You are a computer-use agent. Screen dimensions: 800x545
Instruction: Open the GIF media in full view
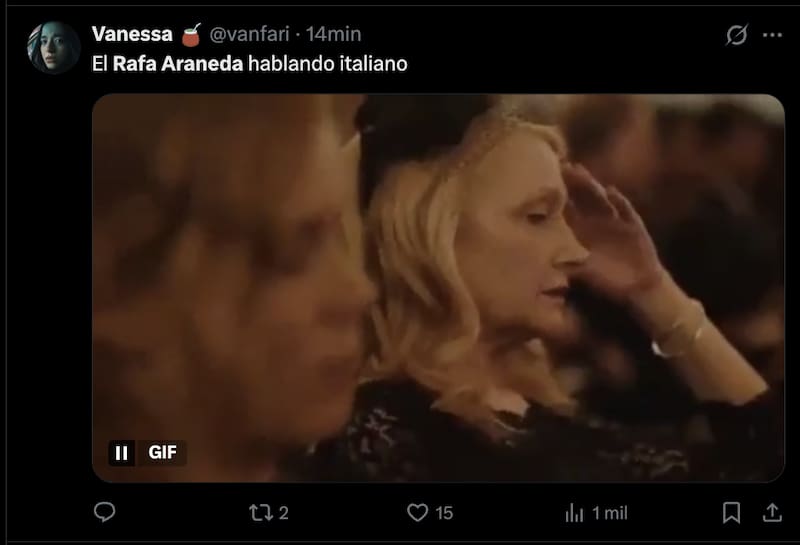coord(438,288)
